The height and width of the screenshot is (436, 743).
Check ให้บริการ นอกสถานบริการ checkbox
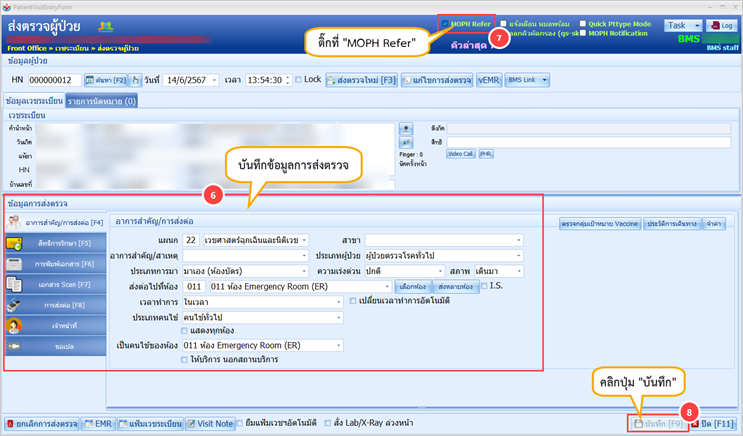(184, 360)
